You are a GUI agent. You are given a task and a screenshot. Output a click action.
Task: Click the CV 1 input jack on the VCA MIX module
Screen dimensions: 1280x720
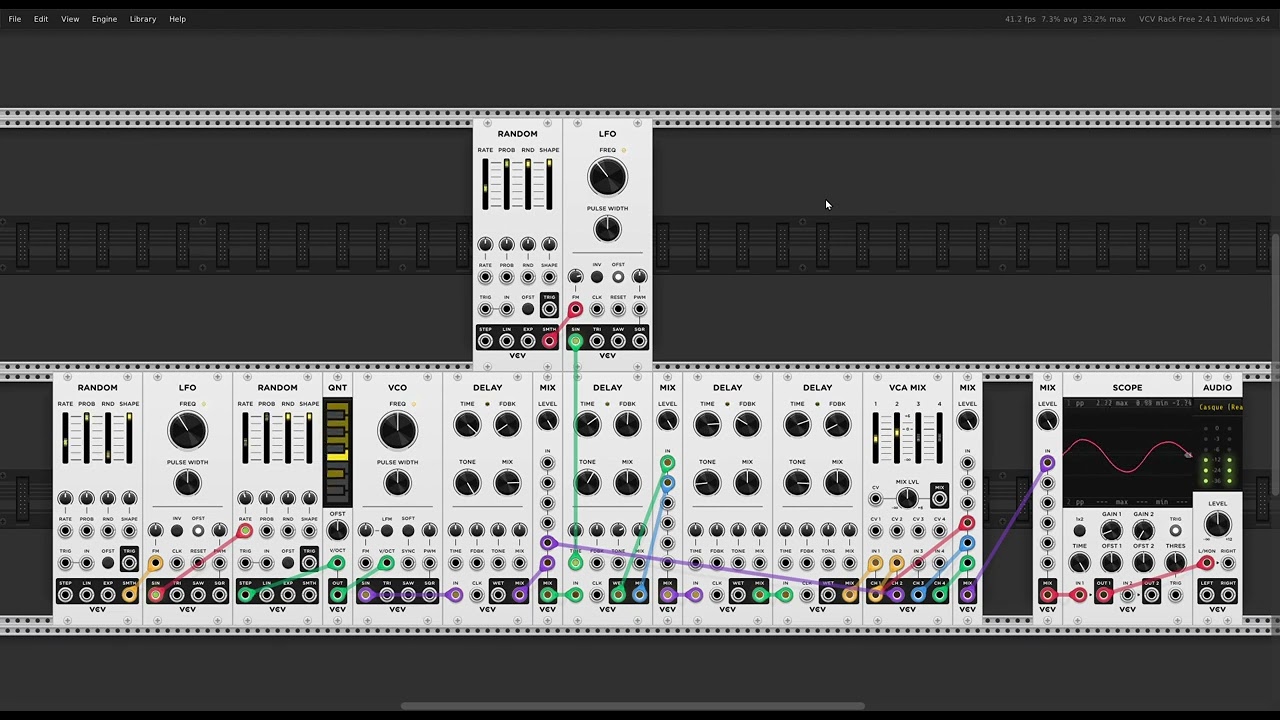tap(875, 531)
